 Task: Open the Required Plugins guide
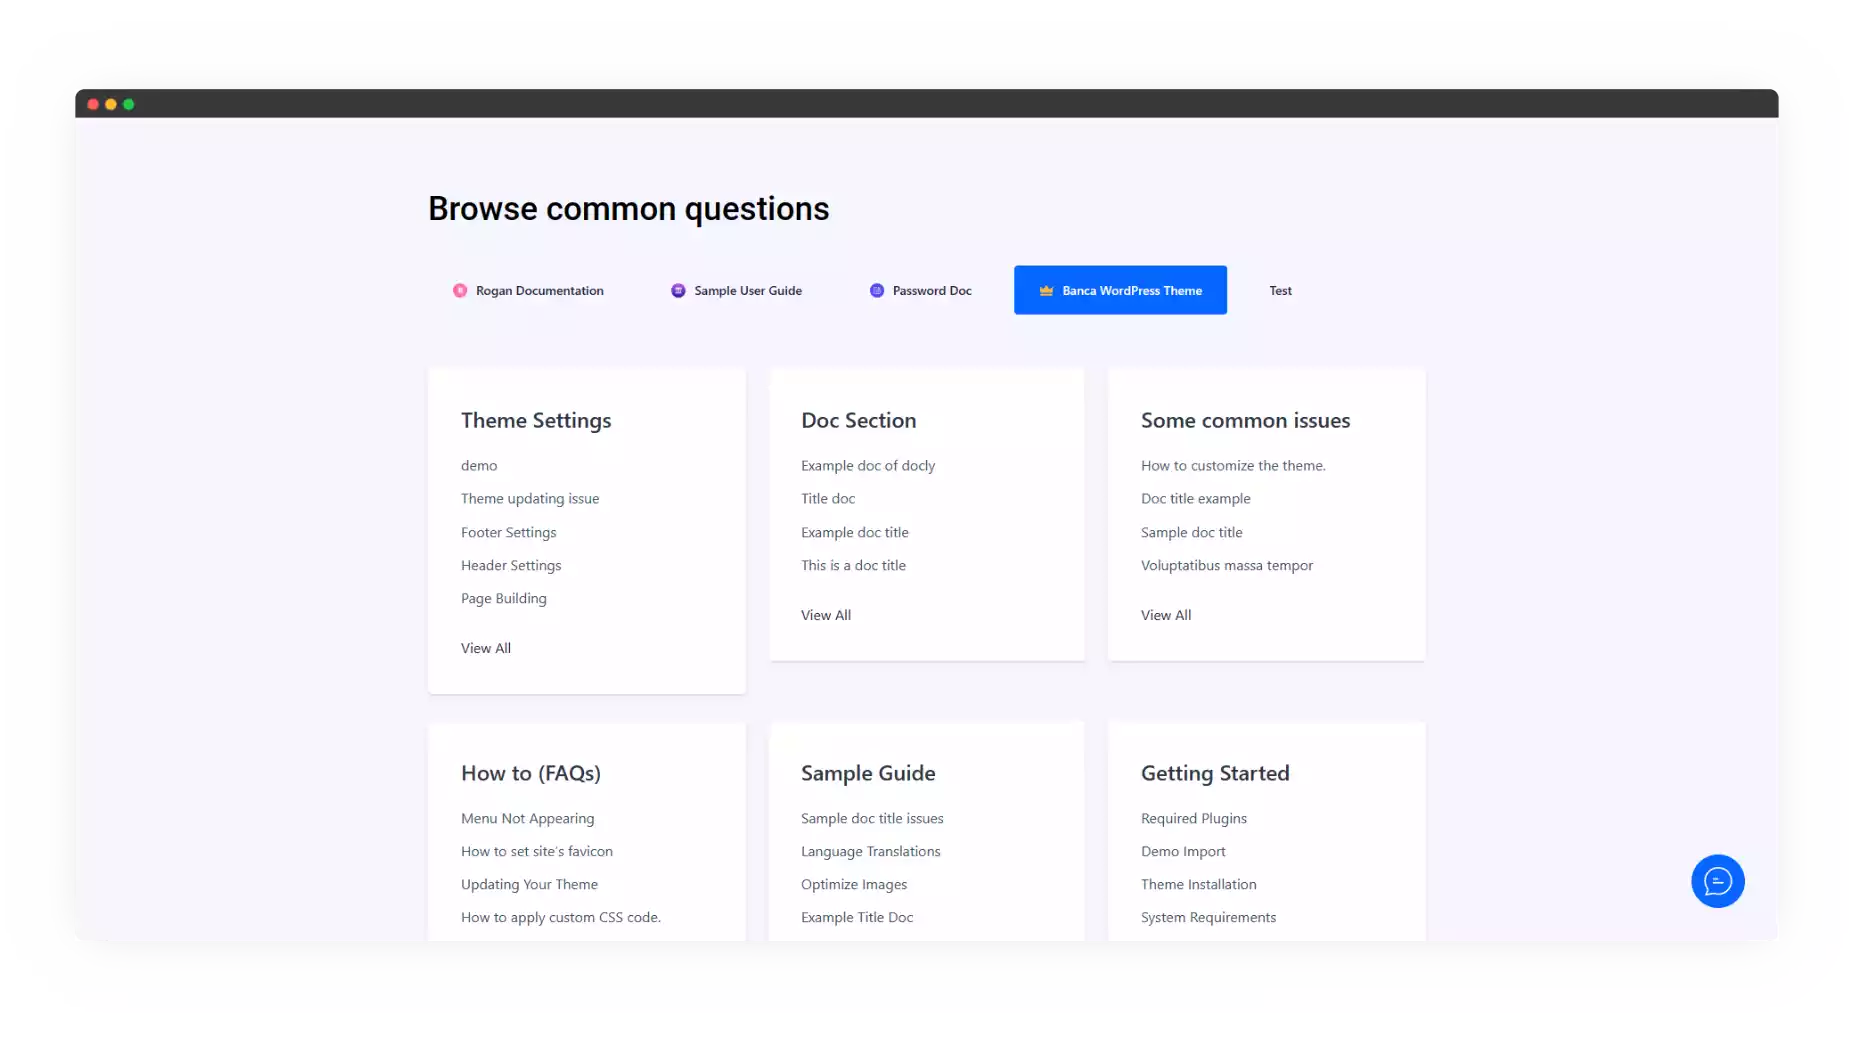pos(1193,818)
